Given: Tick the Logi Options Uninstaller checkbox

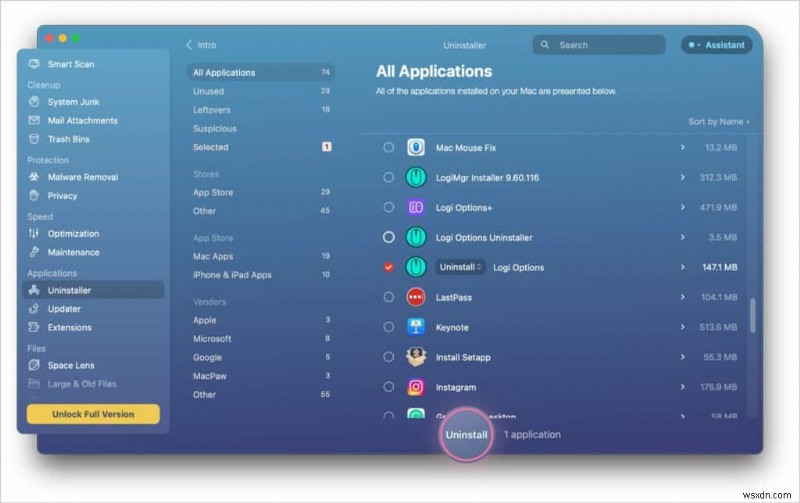Looking at the screenshot, I should tap(389, 237).
